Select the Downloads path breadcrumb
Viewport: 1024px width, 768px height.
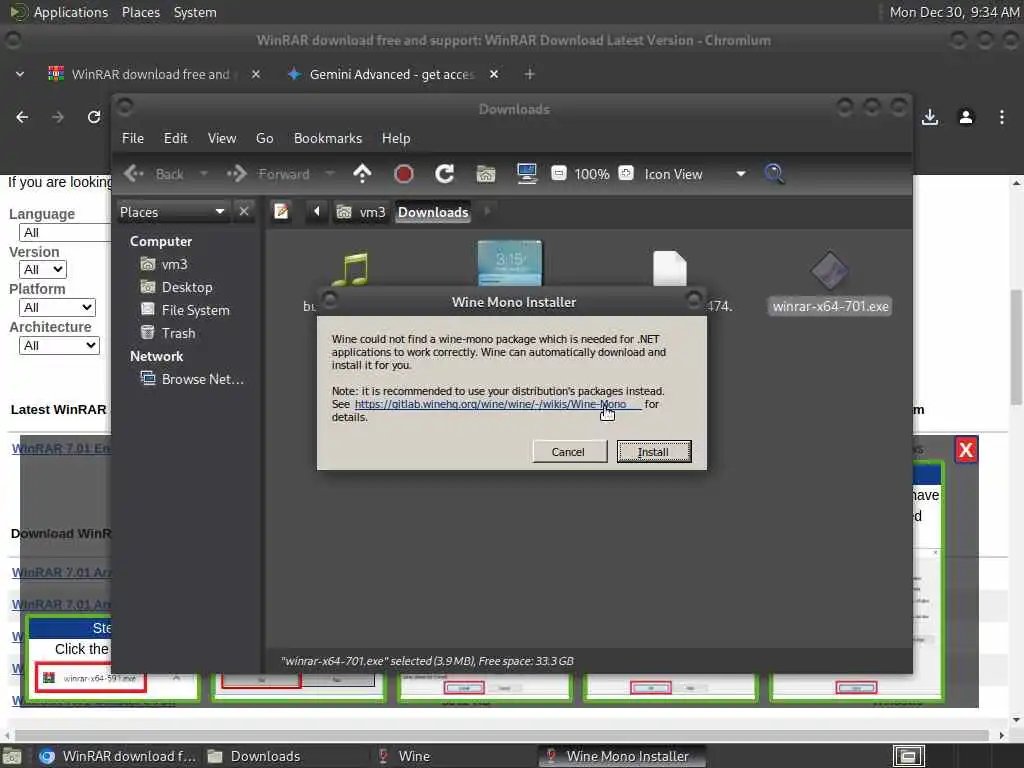coord(433,212)
